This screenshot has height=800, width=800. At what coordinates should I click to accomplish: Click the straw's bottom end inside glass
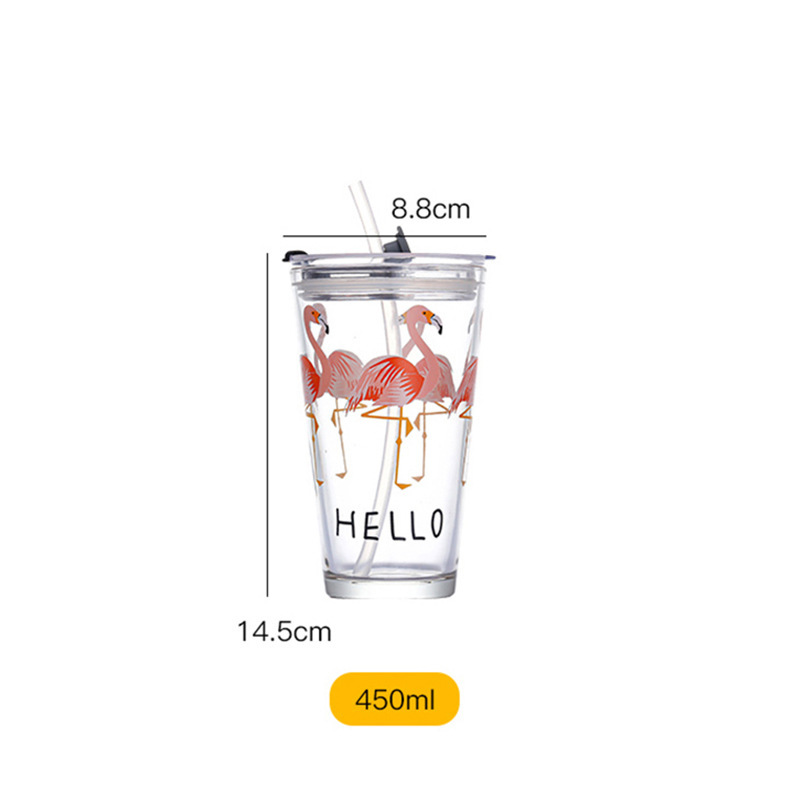click(x=362, y=564)
